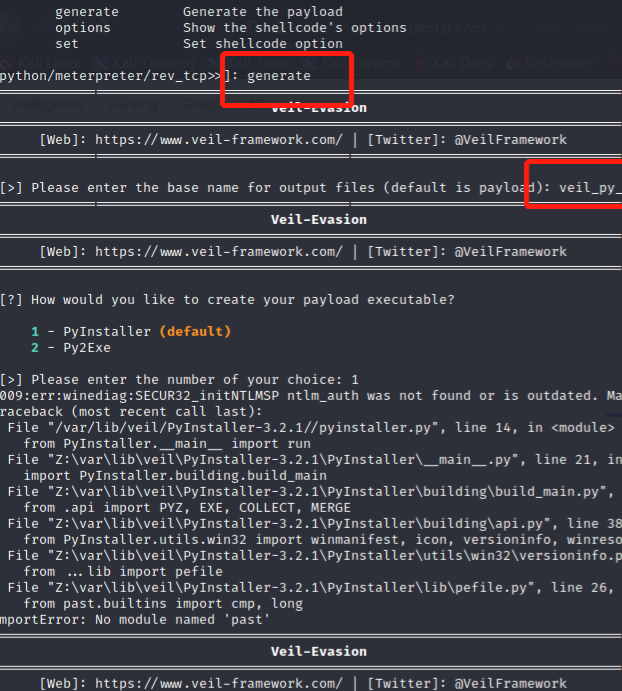This screenshot has width=622, height=691.
Task: Click 'from past.builtins import cmp, long'
Action: coord(163,604)
